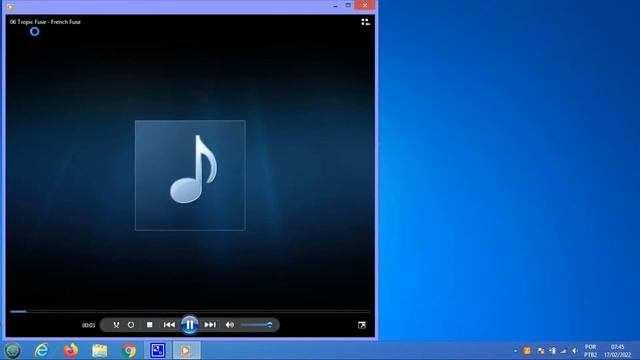Click the seek progress bar
Screen dimensions: 640x360
click(190, 311)
